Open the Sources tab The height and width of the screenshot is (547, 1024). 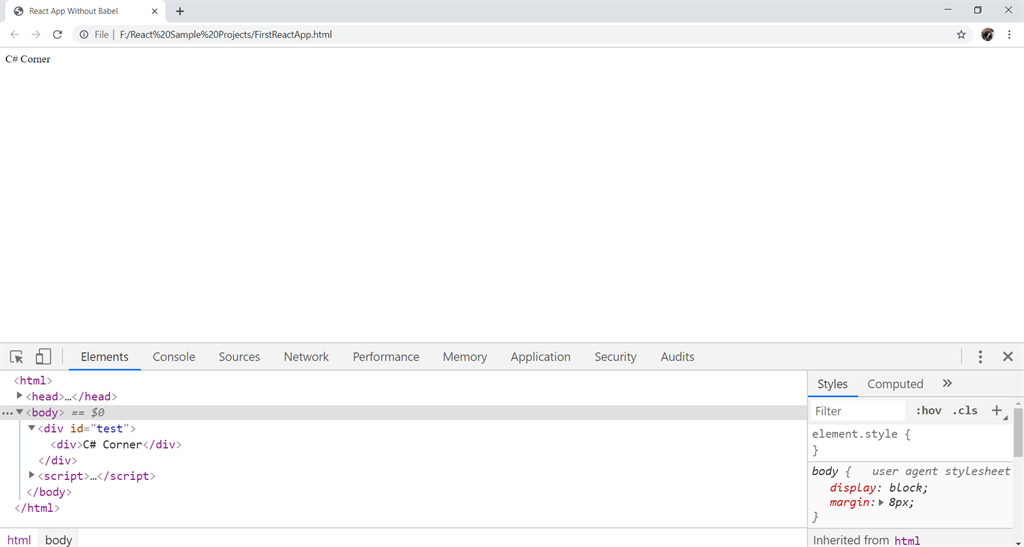coord(239,356)
